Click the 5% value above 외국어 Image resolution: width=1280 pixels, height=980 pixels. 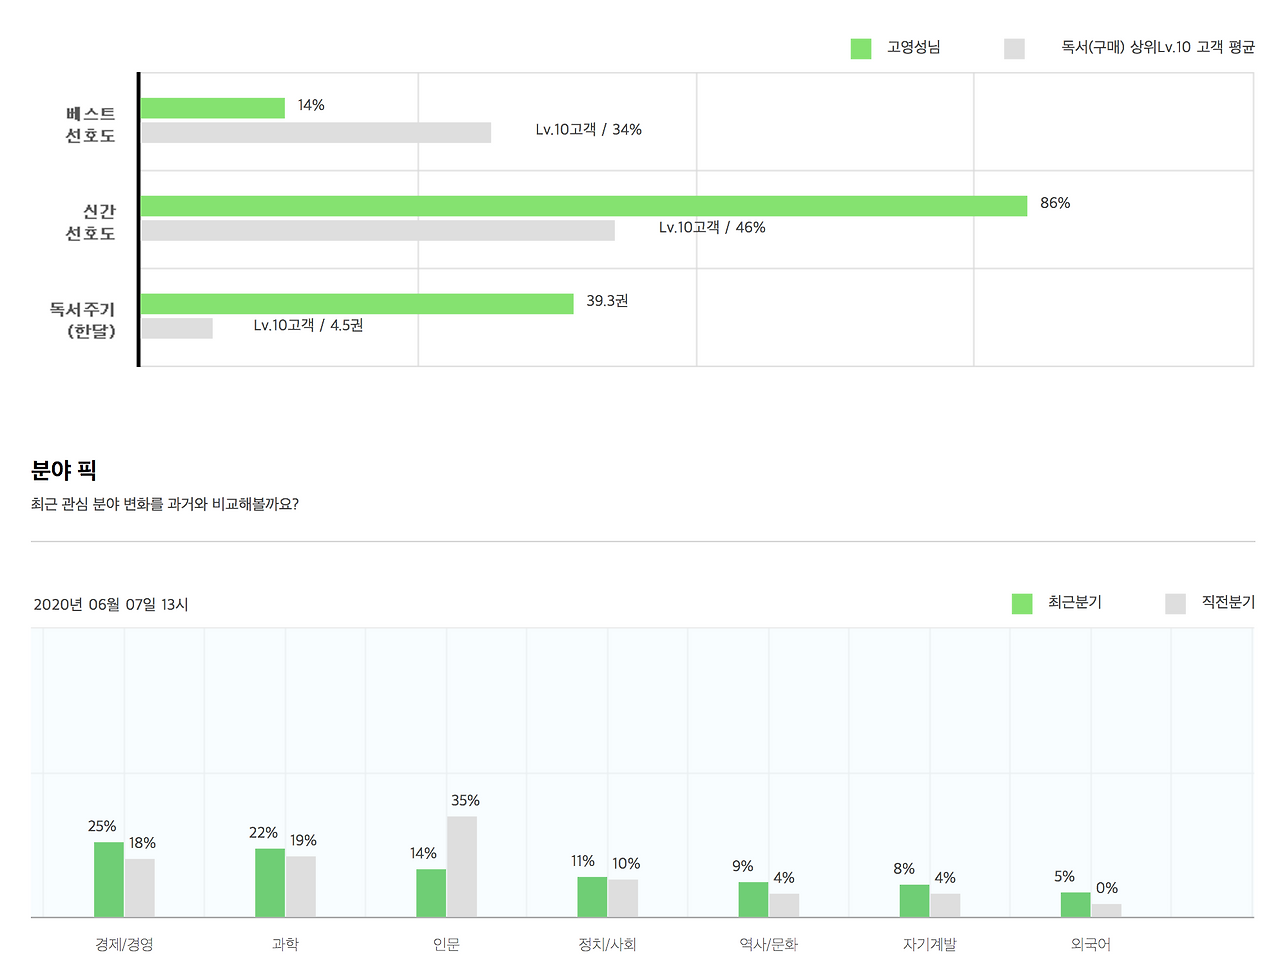coord(1064,876)
